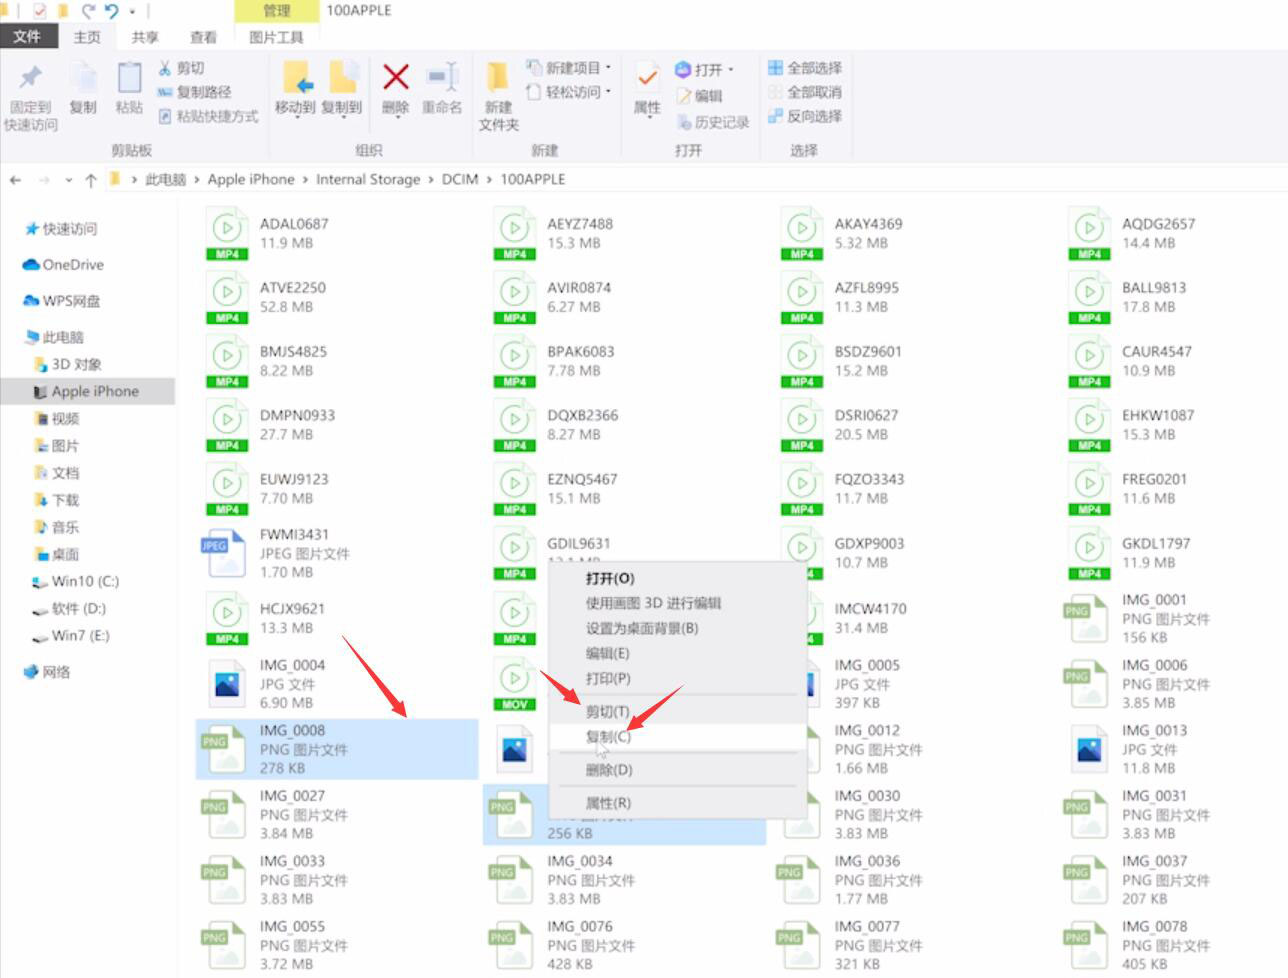
Task: Choose Set as desktop background (设置为桌面背景)
Action: pos(677,628)
